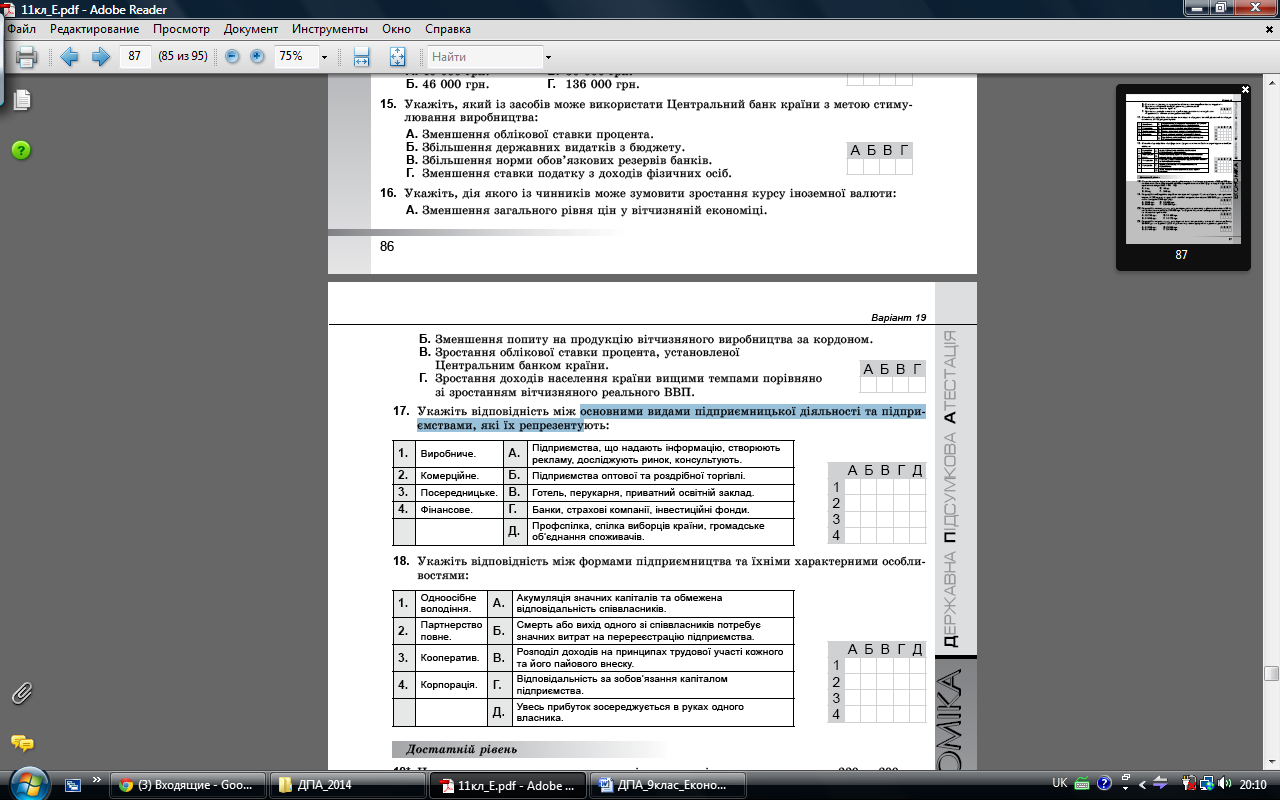Expand the quick launch chevron on the taskbar
Screen dimensions: 1280x800
[97, 780]
